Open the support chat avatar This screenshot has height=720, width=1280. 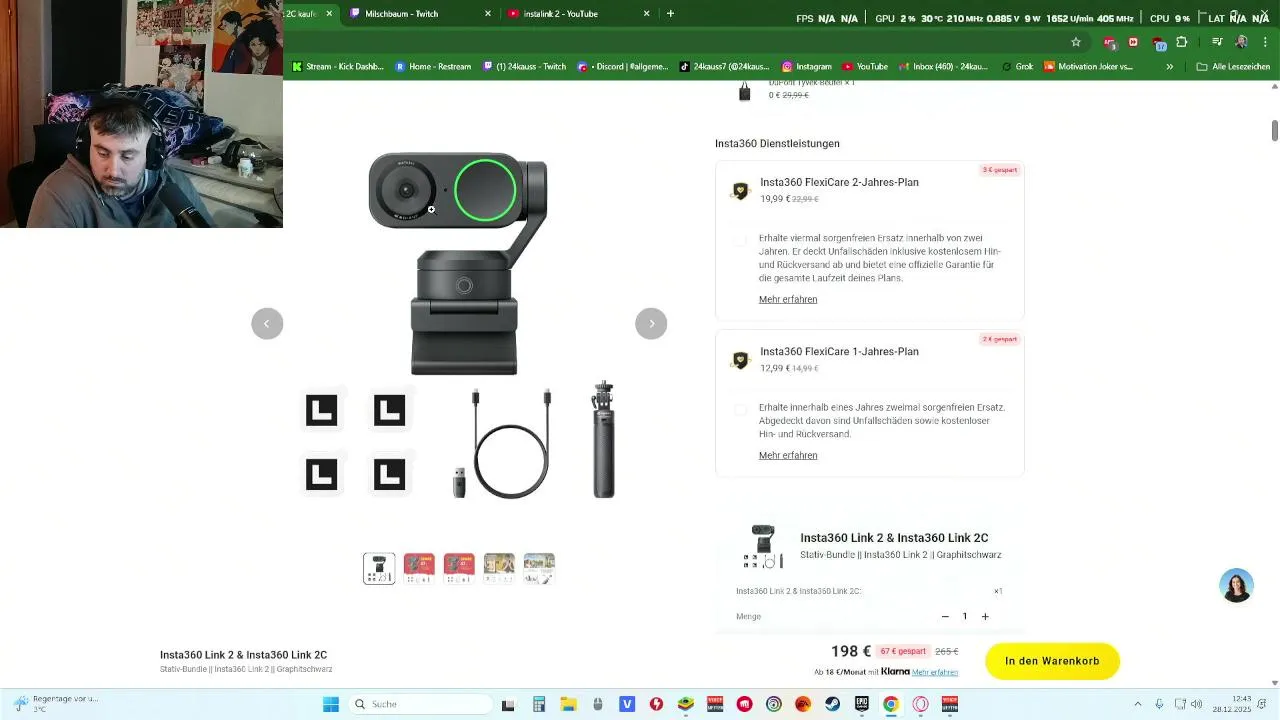pyautogui.click(x=1237, y=586)
